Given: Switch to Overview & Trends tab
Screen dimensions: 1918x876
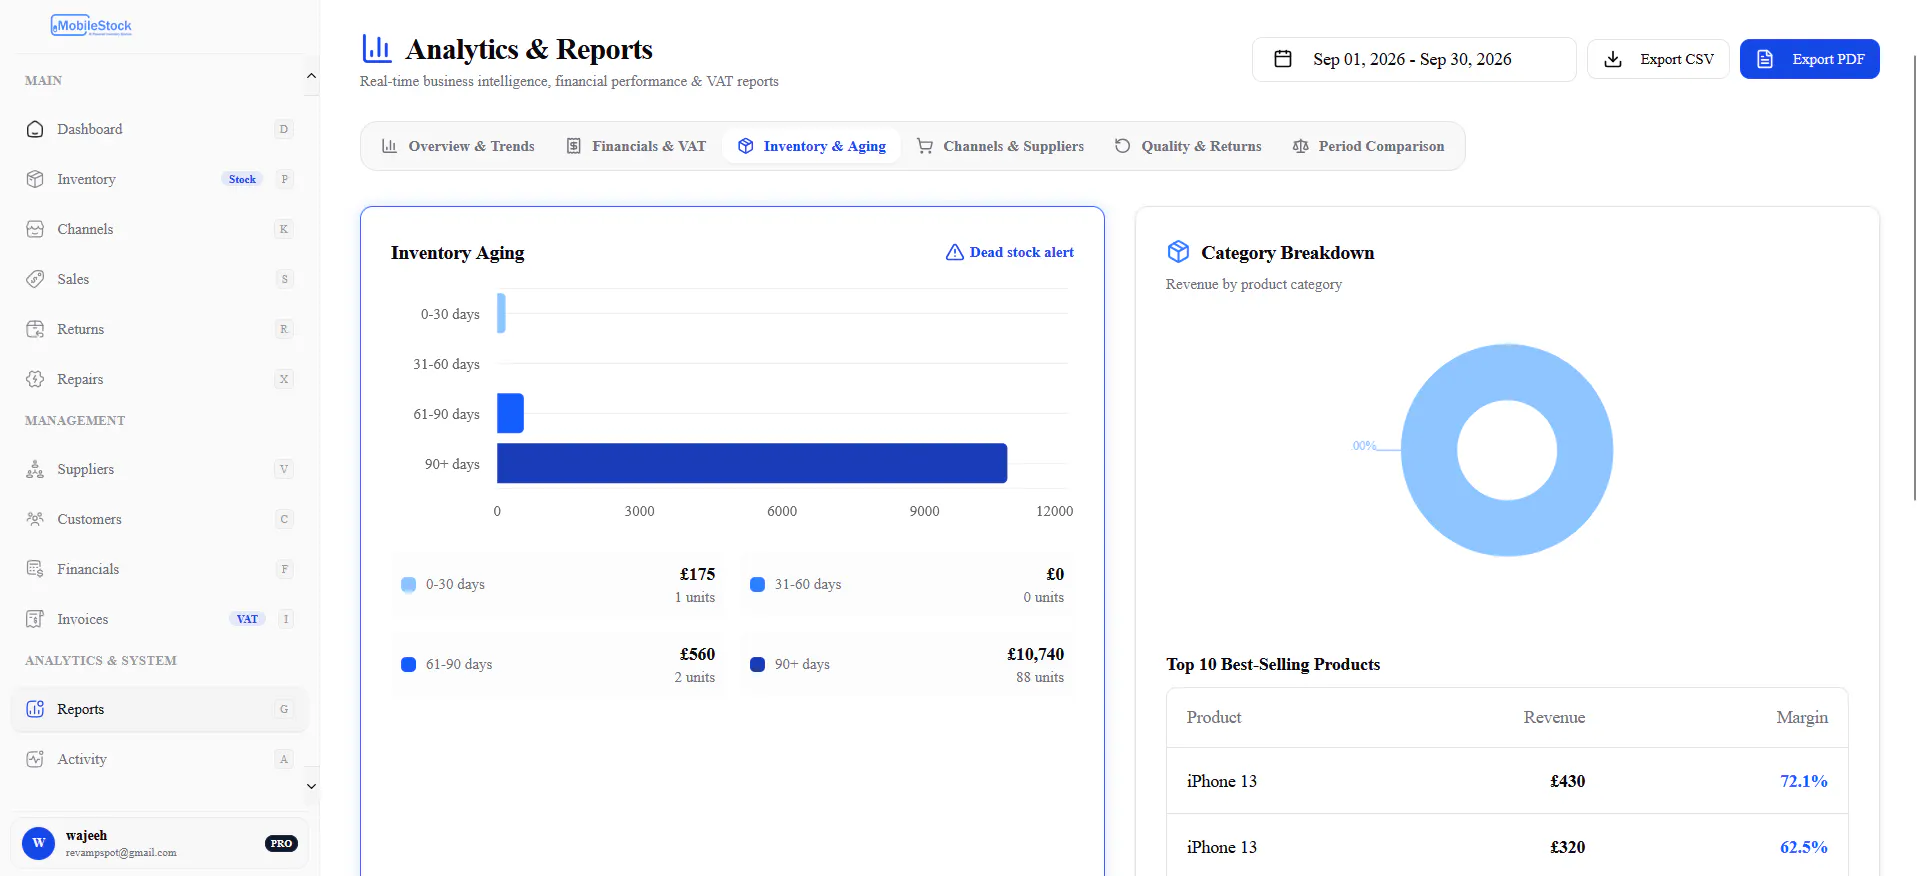Looking at the screenshot, I should [x=458, y=146].
